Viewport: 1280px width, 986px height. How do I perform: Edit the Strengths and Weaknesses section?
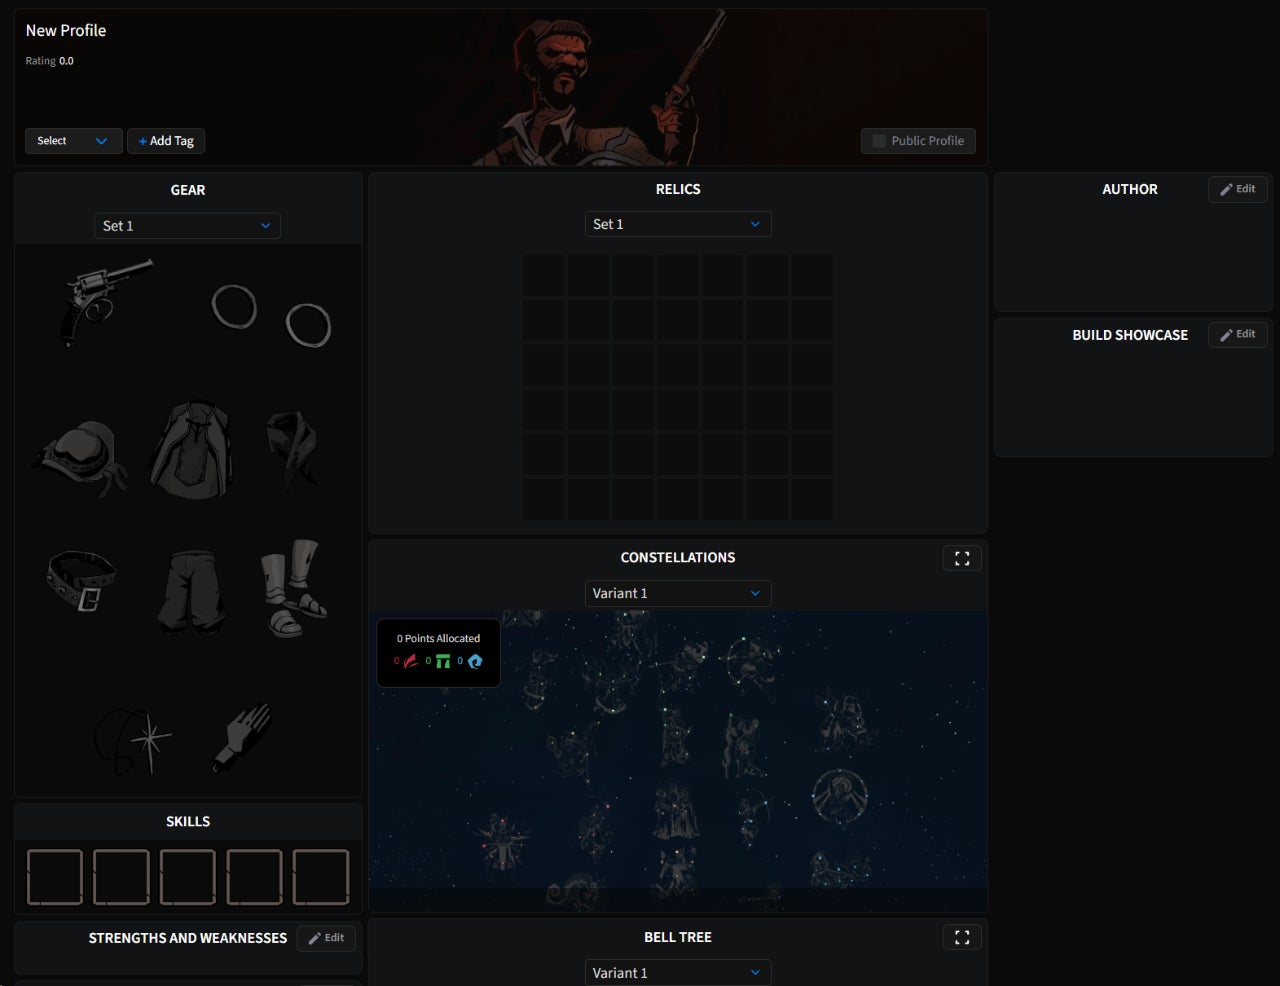pyautogui.click(x=326, y=938)
